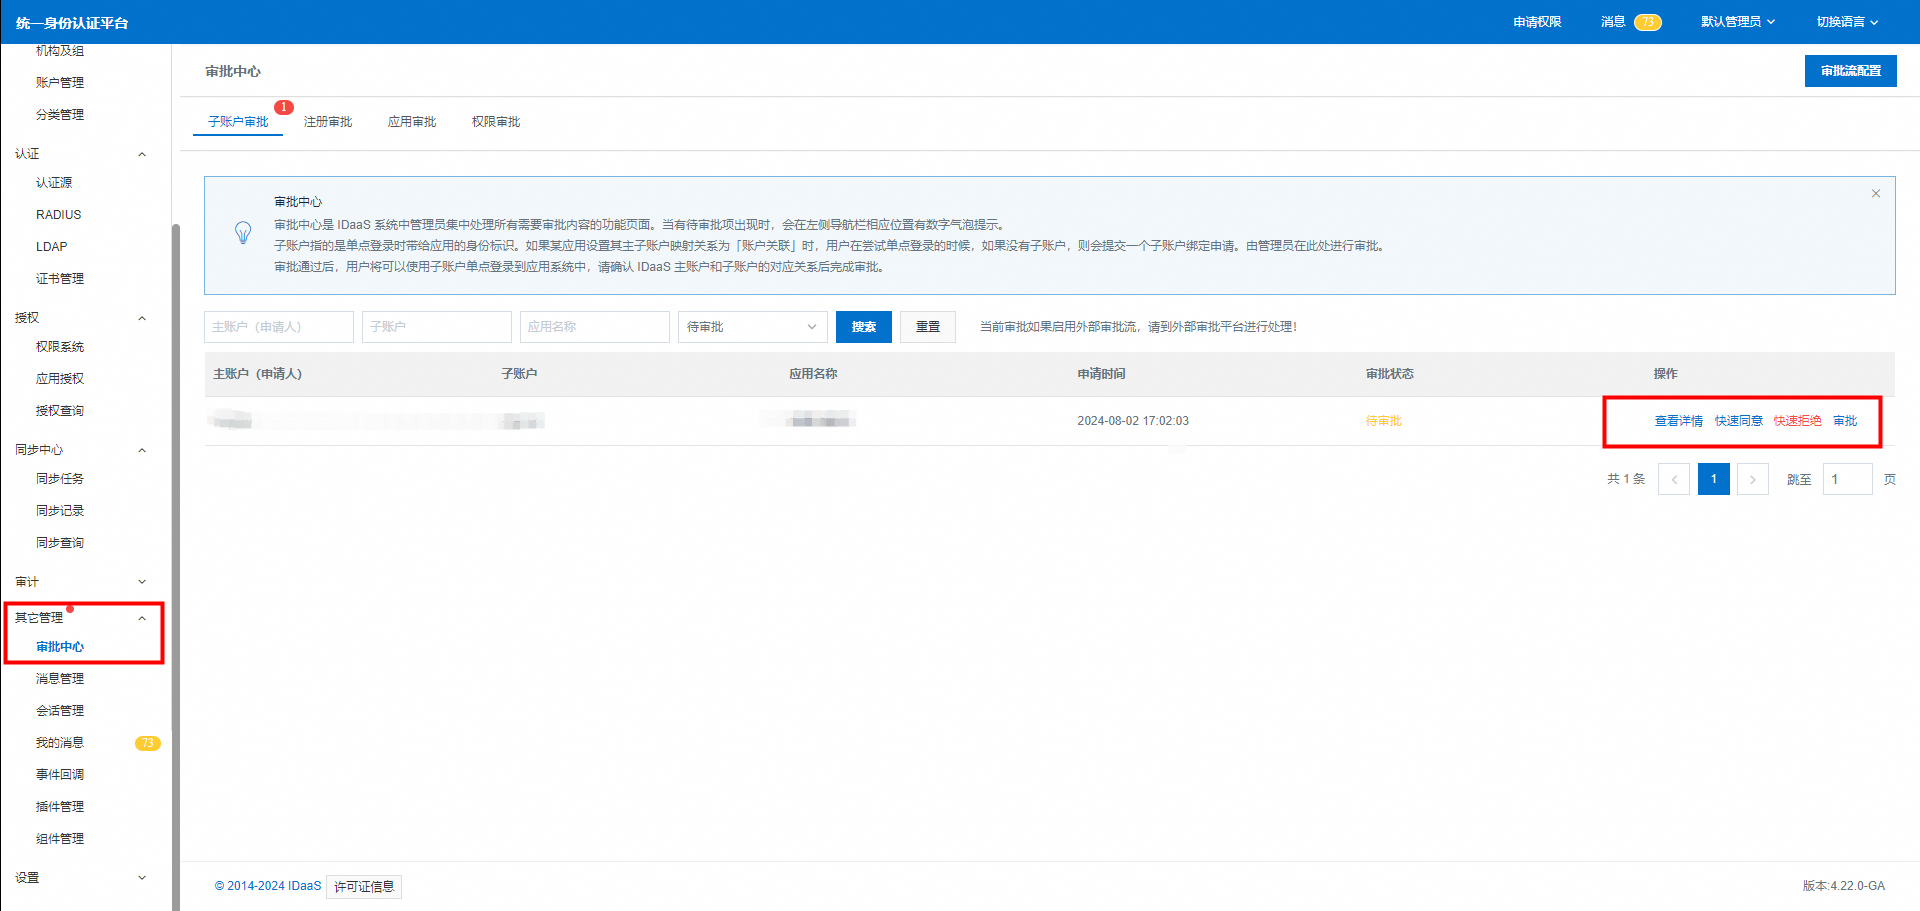This screenshot has height=911, width=1920.
Task: Click 快速同意 link in the table row
Action: tap(1738, 421)
